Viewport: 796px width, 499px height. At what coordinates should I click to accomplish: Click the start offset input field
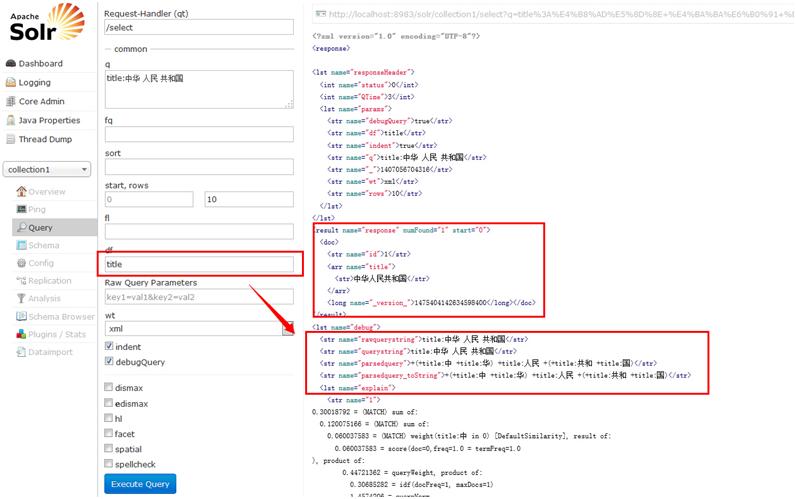tap(149, 199)
